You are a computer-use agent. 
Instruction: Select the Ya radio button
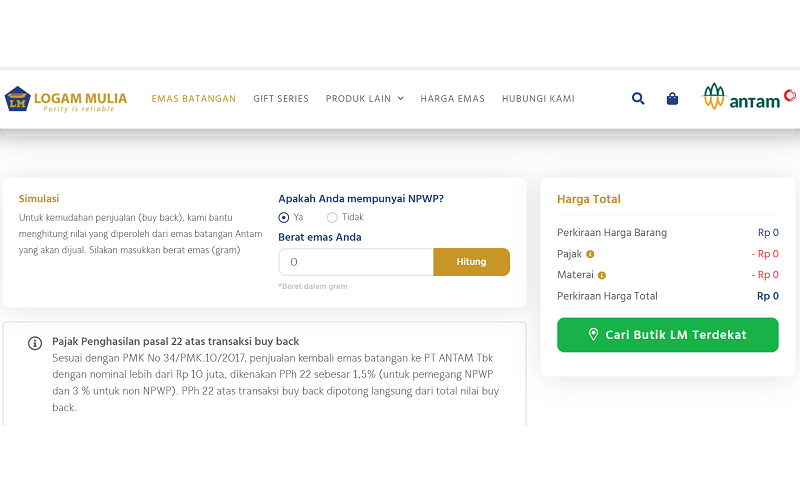tap(284, 217)
